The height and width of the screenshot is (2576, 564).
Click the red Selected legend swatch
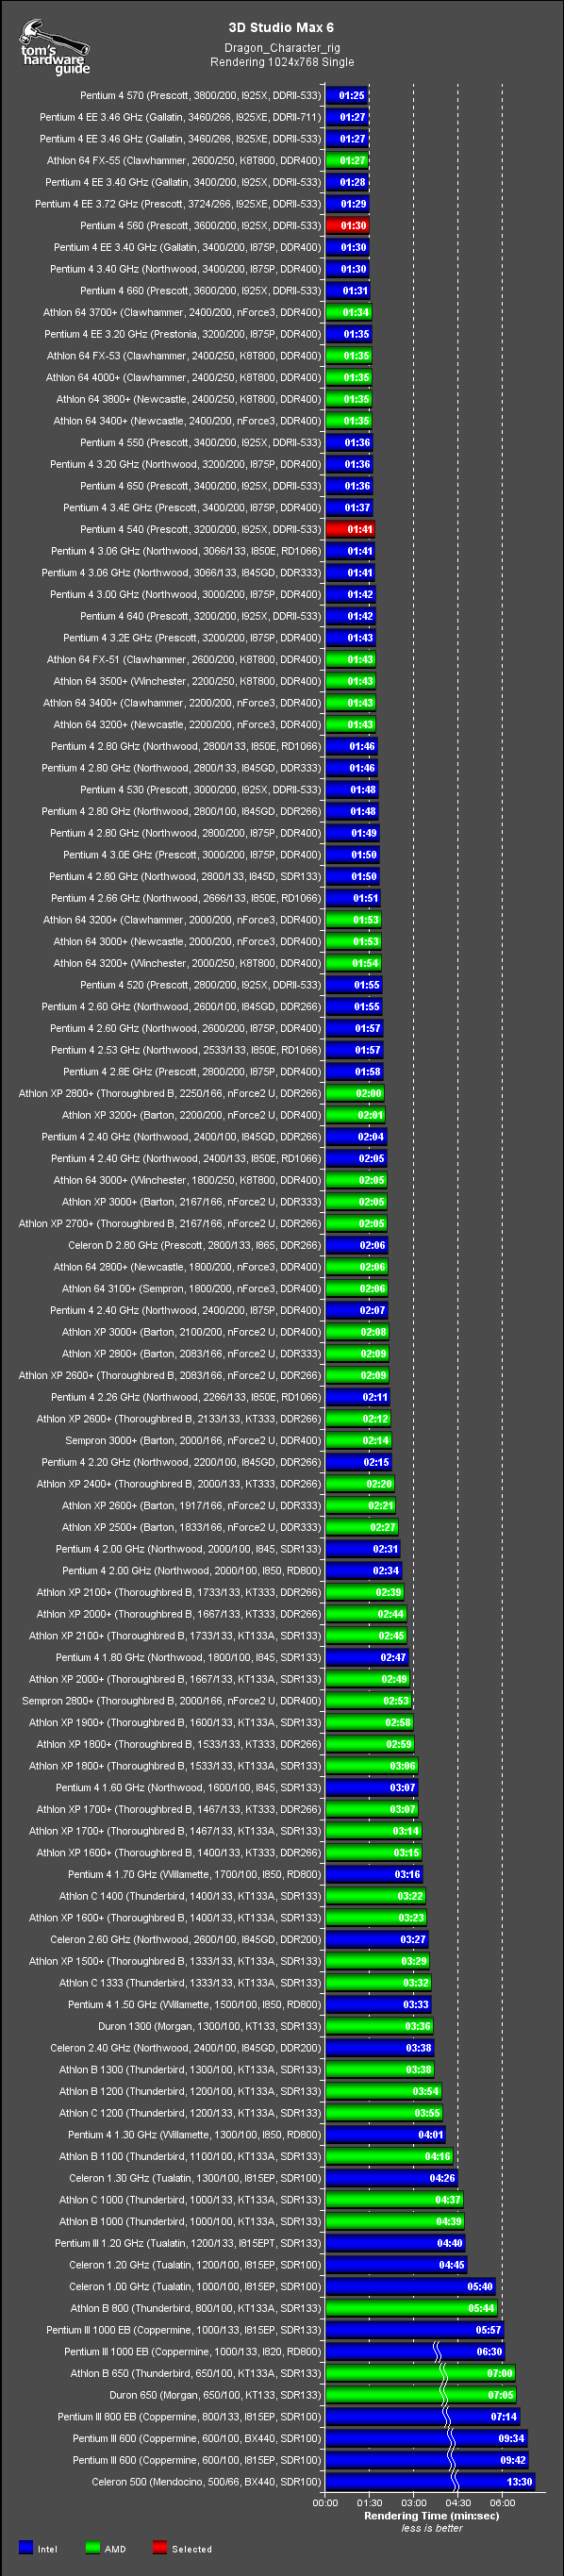pos(160,2548)
